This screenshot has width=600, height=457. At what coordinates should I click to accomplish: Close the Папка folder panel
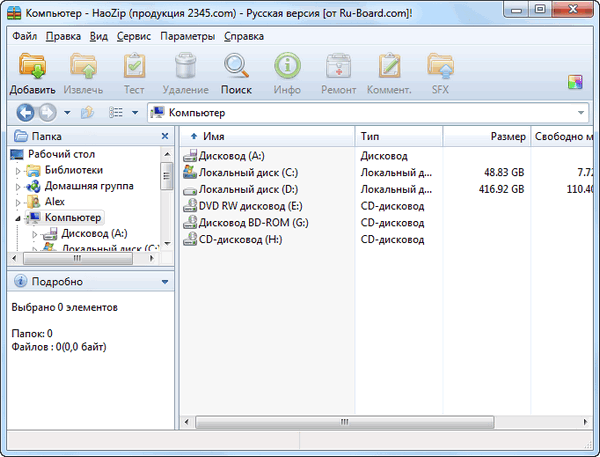(165, 135)
